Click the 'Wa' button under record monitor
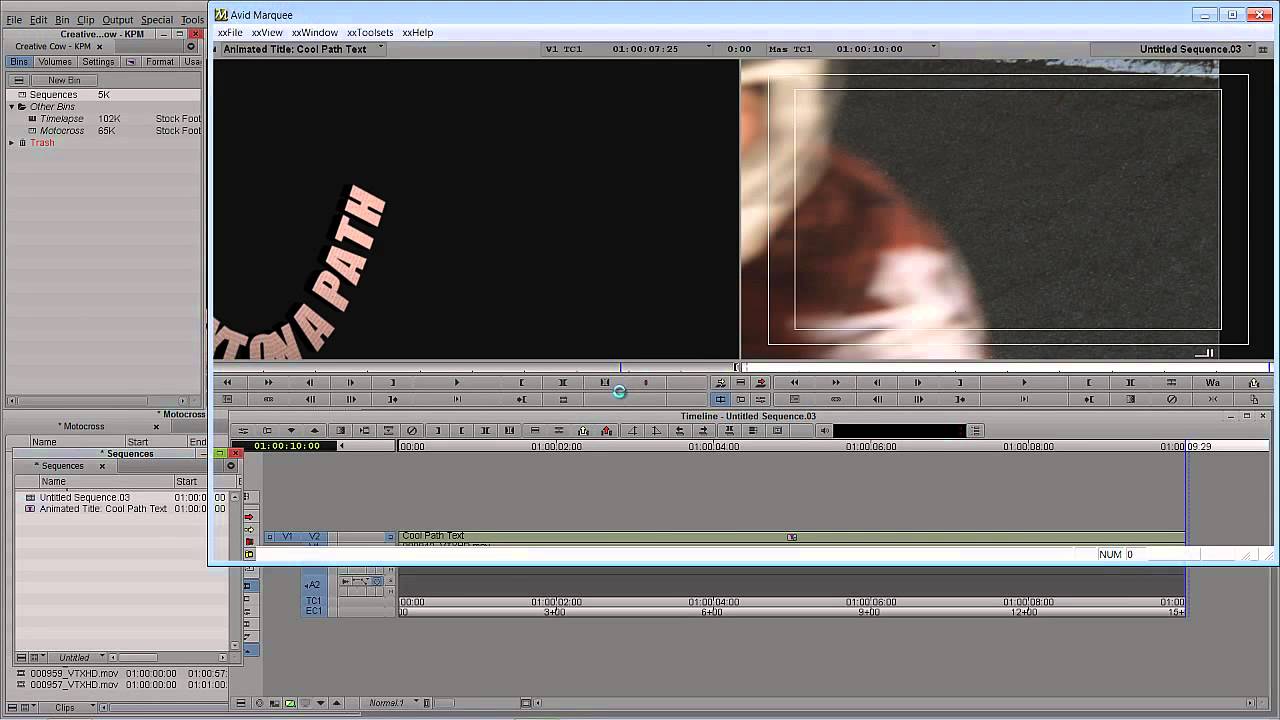 1212,382
